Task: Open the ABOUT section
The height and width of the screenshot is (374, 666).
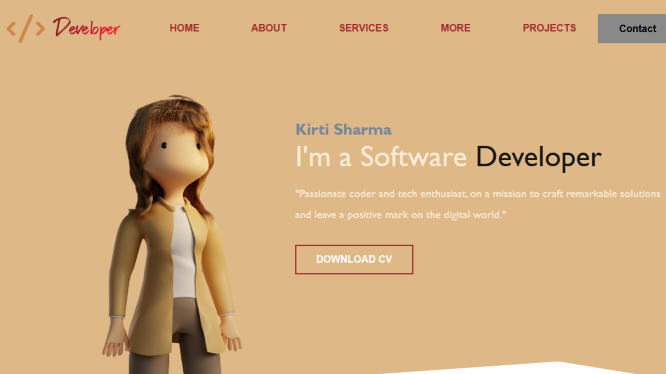Action: tap(269, 28)
